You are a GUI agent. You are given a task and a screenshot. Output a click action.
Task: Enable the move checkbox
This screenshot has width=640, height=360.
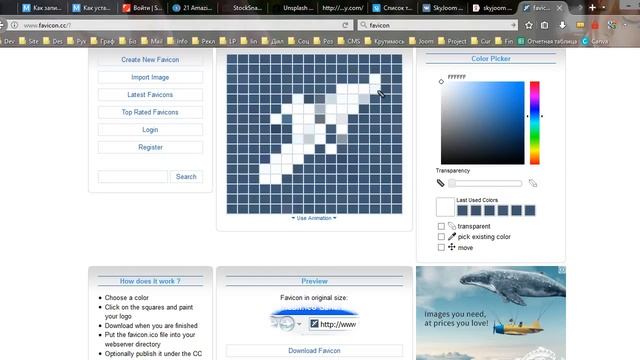pos(441,247)
